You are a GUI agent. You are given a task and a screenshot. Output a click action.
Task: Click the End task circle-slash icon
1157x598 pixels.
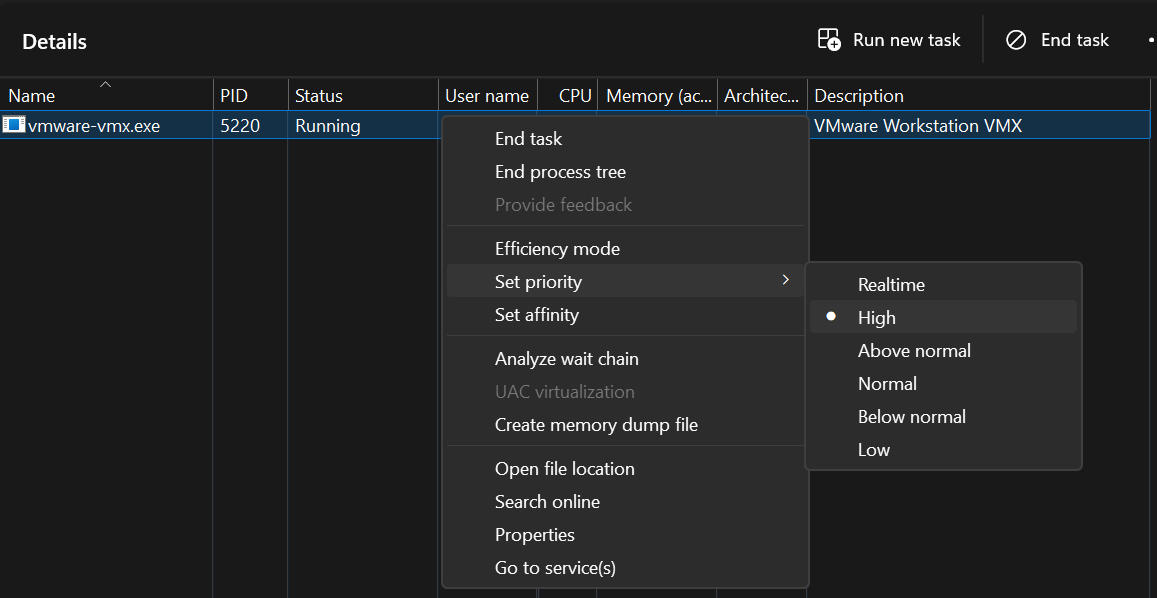click(x=1016, y=40)
